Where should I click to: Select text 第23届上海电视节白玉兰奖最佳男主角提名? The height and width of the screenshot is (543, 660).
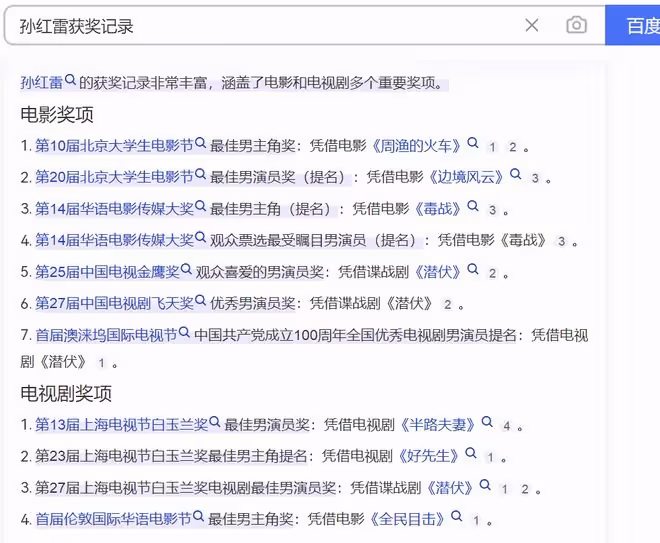coord(171,456)
